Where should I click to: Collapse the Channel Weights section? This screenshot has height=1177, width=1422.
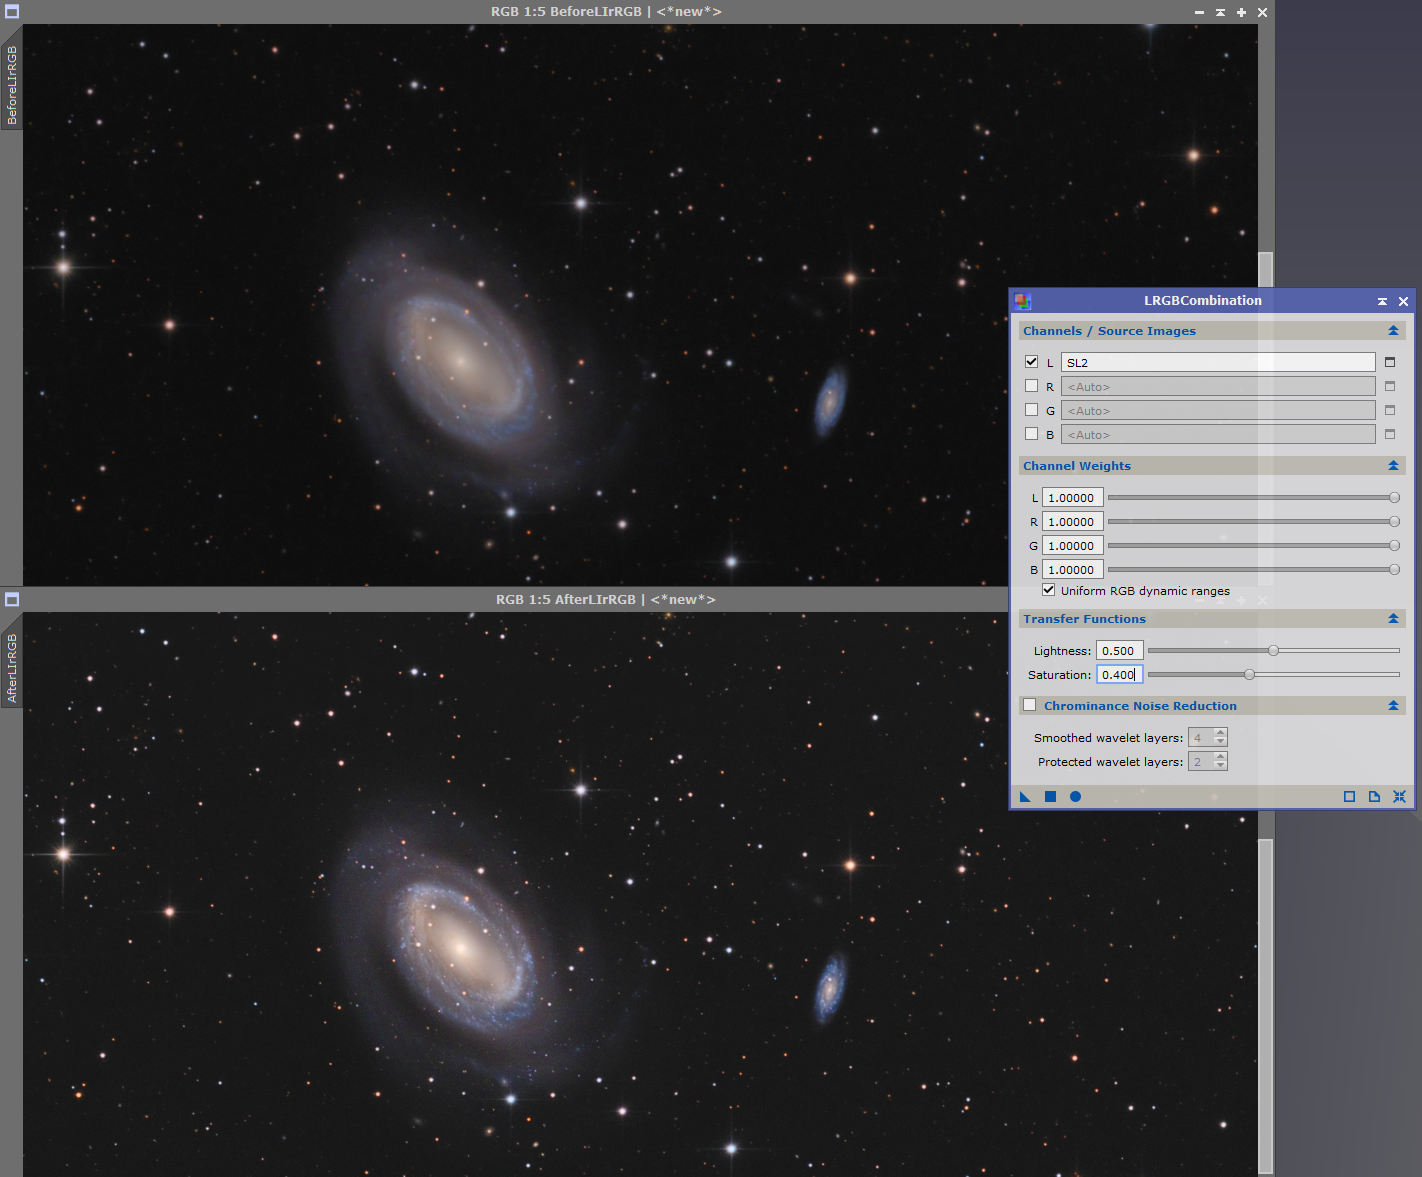coord(1393,465)
